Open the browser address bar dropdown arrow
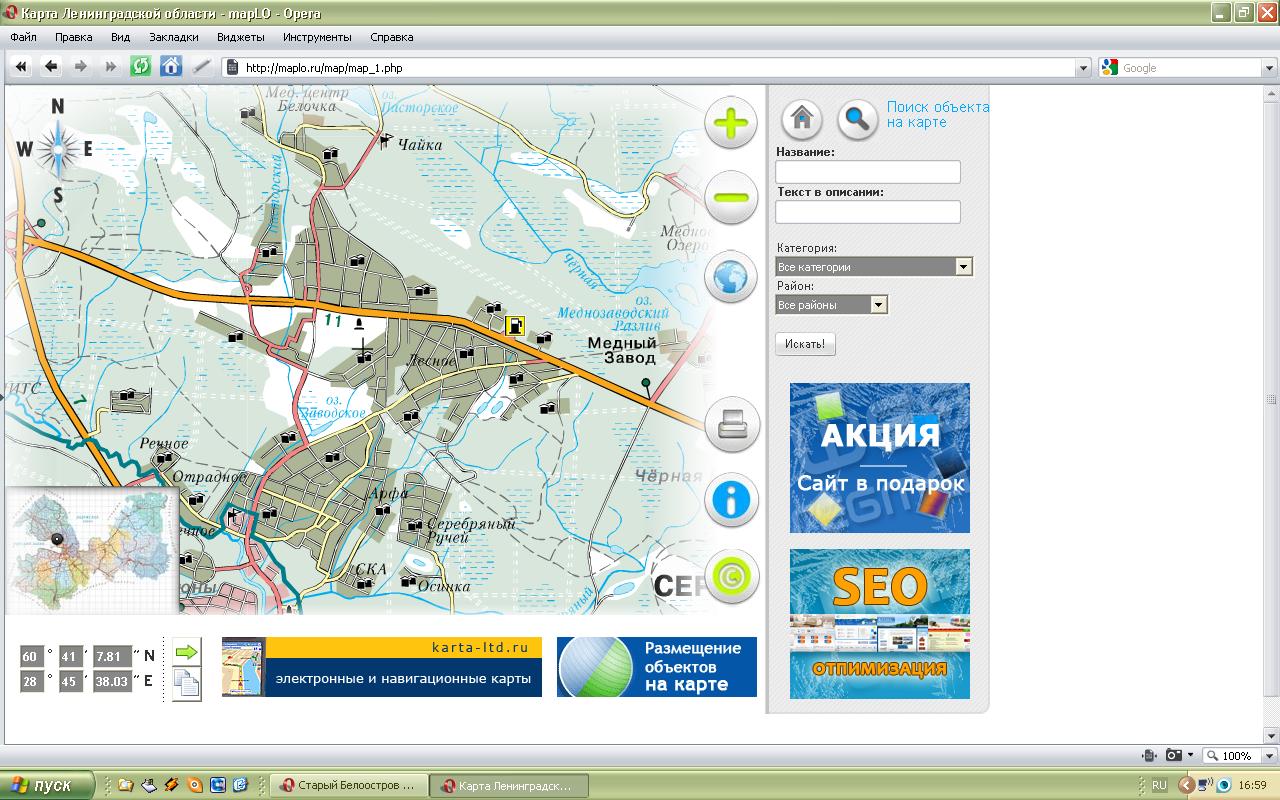This screenshot has height=800, width=1280. pyautogui.click(x=1083, y=68)
